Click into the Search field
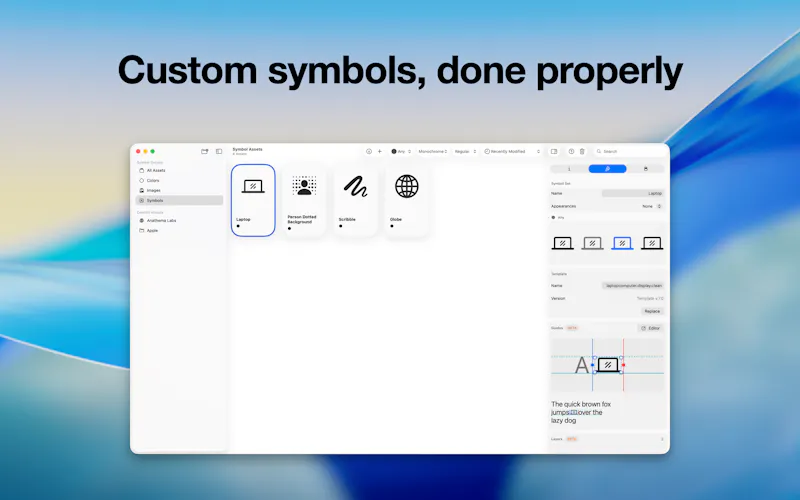The height and width of the screenshot is (500, 800). (630, 152)
